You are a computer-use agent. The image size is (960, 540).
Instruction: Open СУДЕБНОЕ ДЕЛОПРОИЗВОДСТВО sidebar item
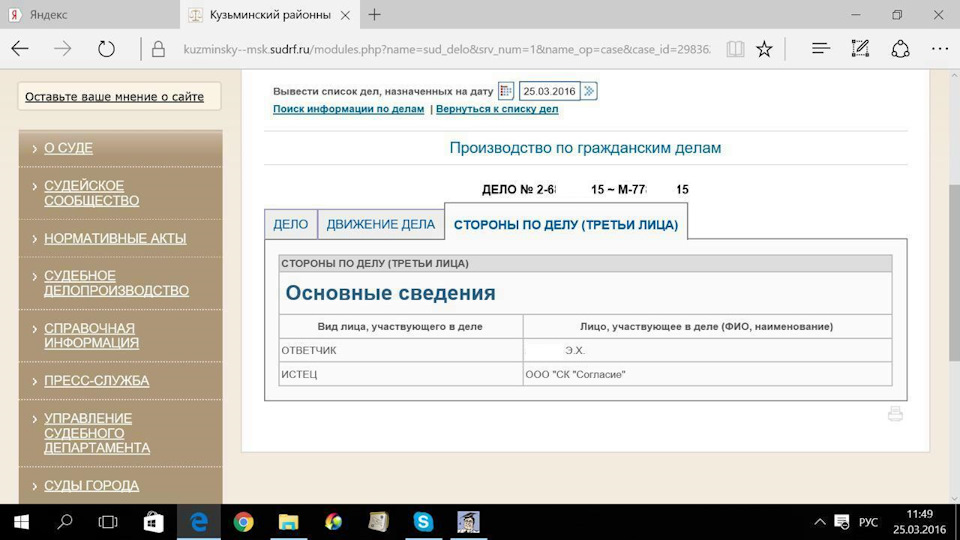point(116,283)
